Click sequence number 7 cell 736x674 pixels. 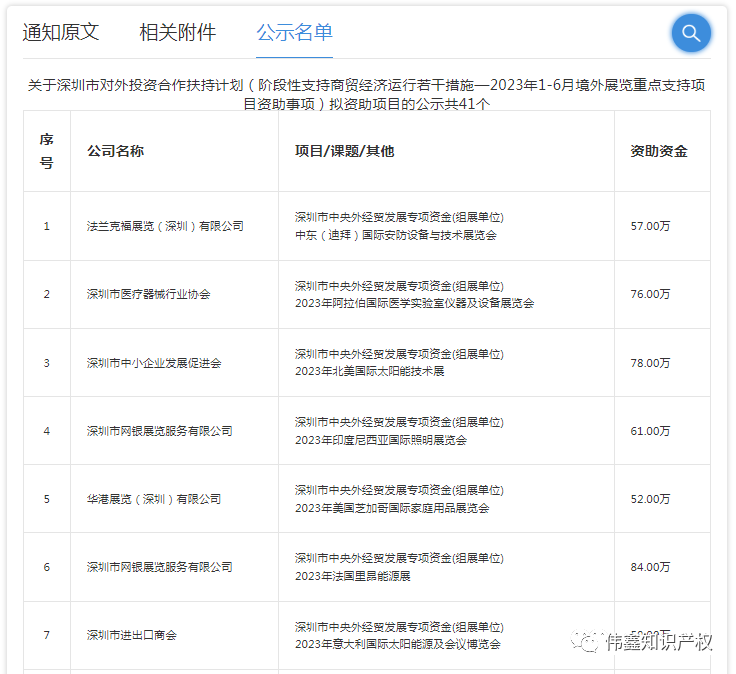coord(46,635)
